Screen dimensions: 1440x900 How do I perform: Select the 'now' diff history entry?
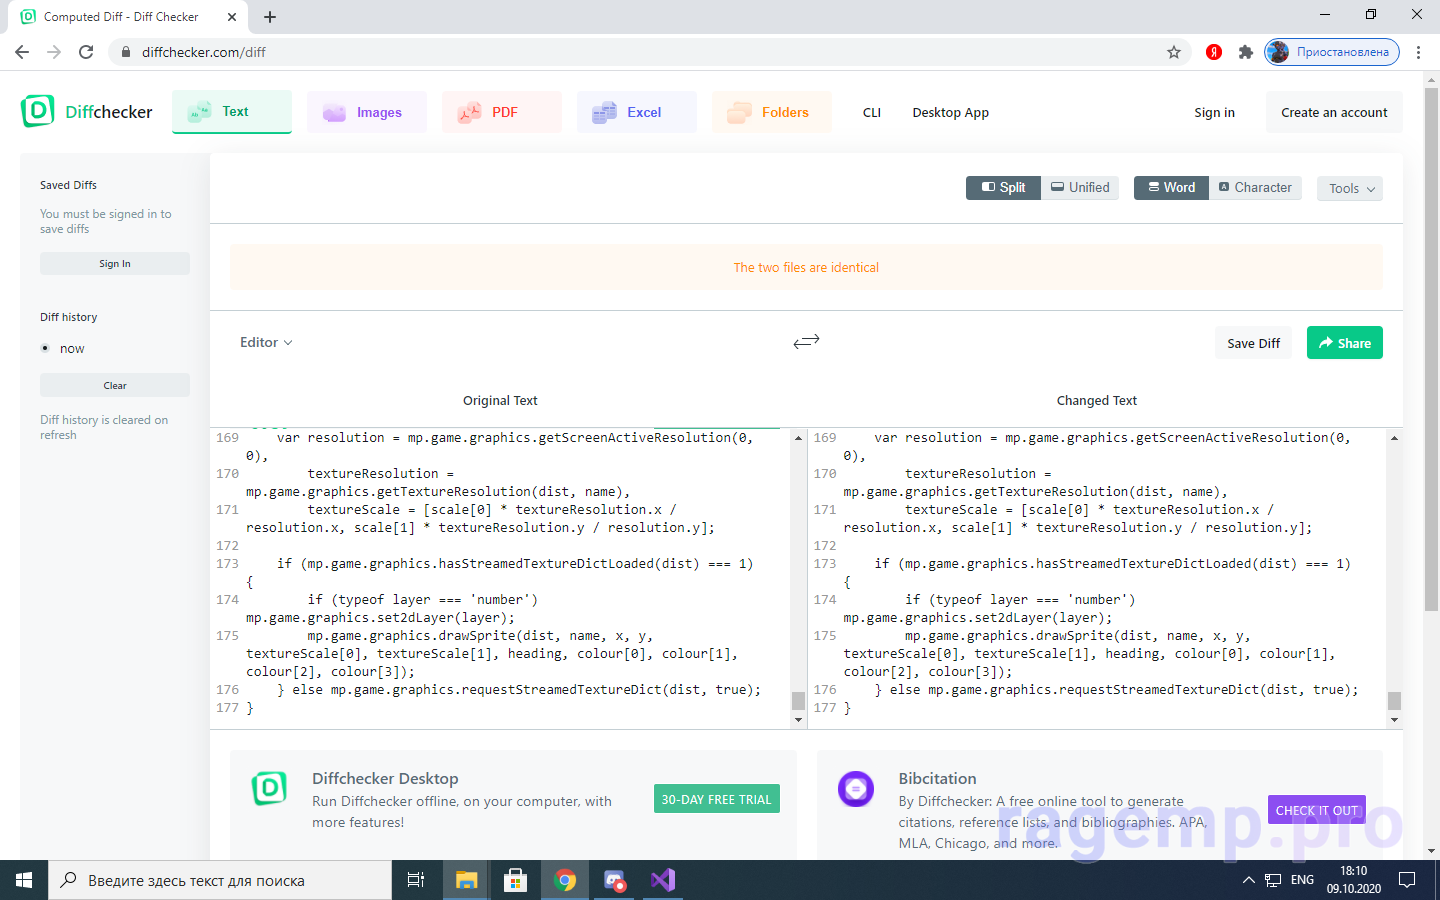(x=72, y=349)
